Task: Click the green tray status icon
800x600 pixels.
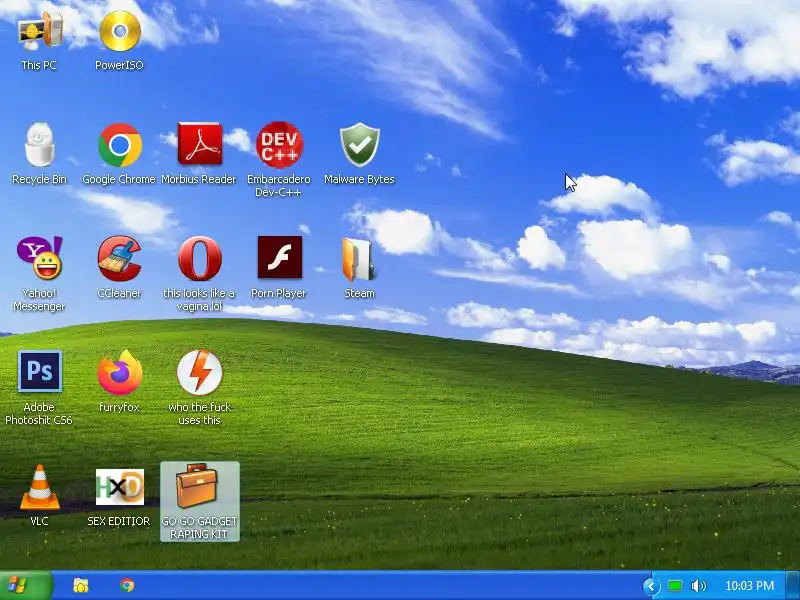Action: [x=675, y=586]
